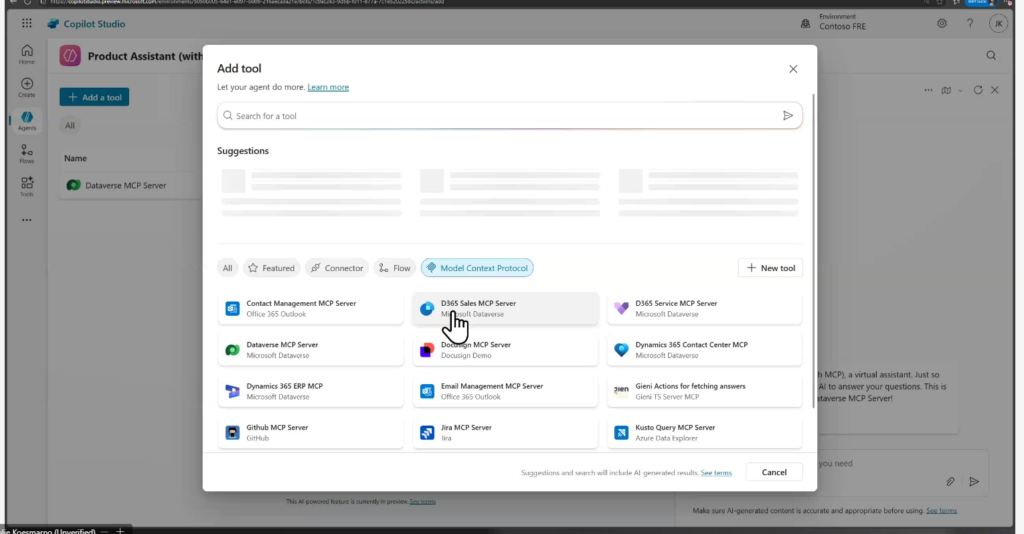Open the See terms link in the dialog footer
This screenshot has height=534, width=1024.
(716, 473)
